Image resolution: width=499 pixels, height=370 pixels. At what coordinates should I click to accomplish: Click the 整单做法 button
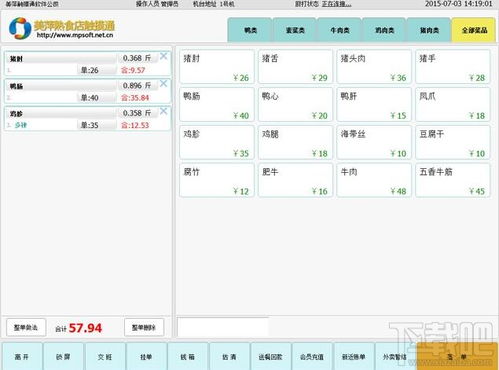coord(26,327)
